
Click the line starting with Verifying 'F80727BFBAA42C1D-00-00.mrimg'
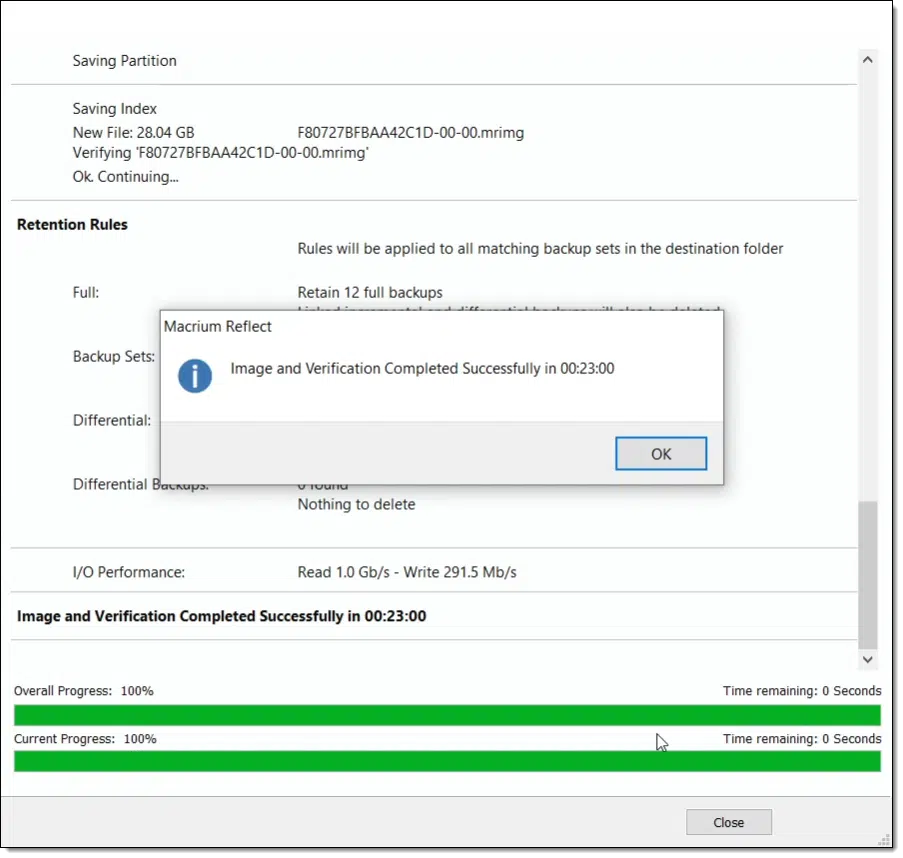[221, 153]
